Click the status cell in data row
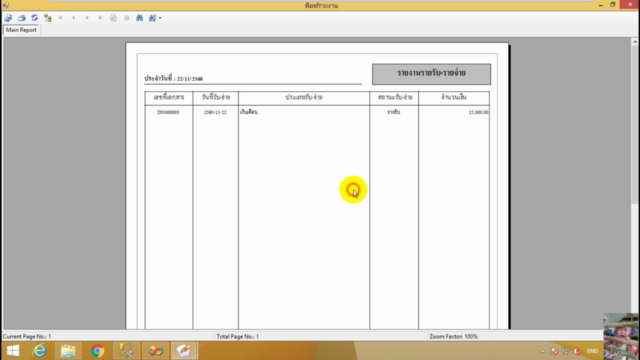The image size is (640, 360). coord(393,112)
